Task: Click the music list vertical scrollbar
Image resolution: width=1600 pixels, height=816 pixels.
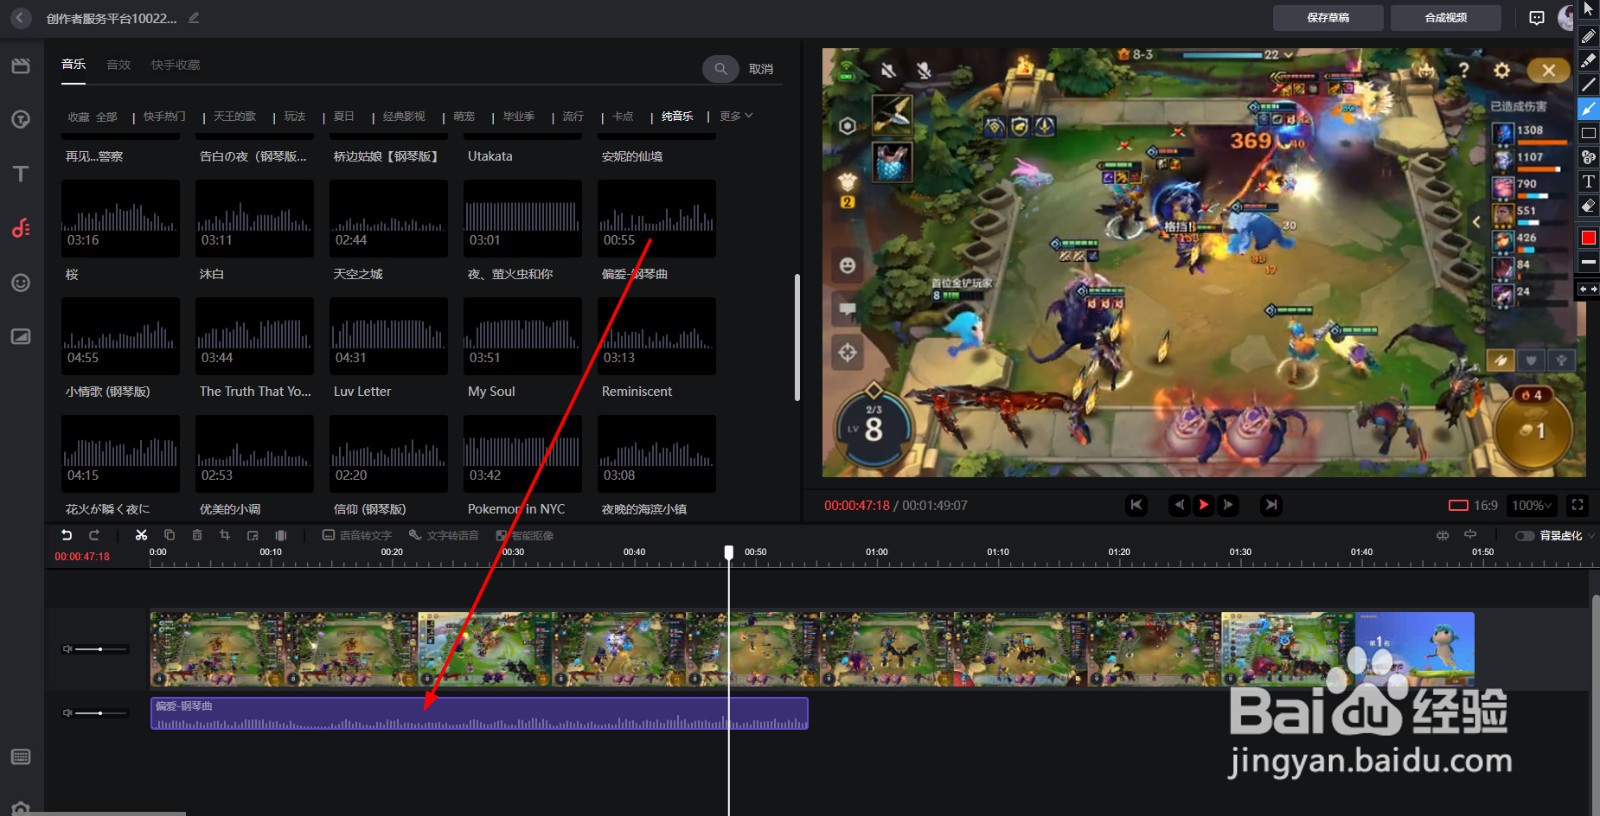Action: pyautogui.click(x=797, y=337)
